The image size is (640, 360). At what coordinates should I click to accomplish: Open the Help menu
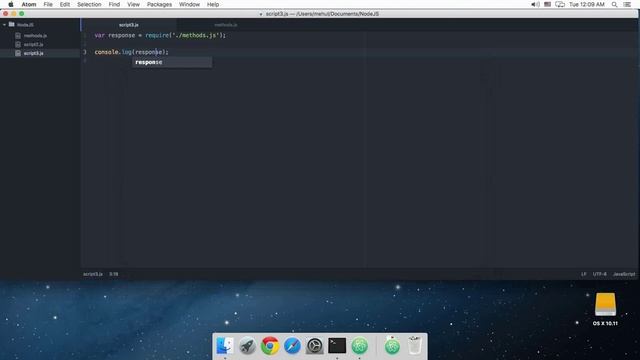(213, 4)
